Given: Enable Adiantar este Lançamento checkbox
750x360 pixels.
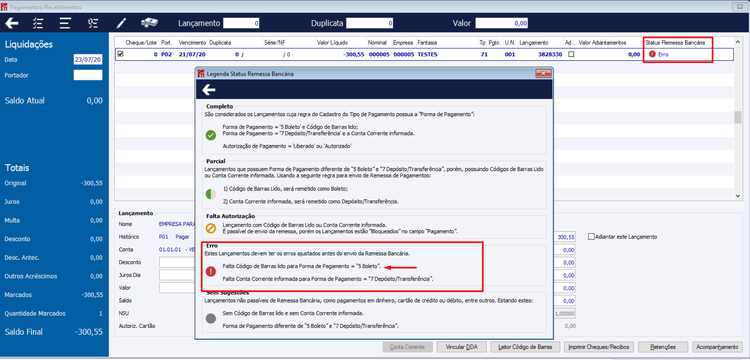Looking at the screenshot, I should 592,237.
